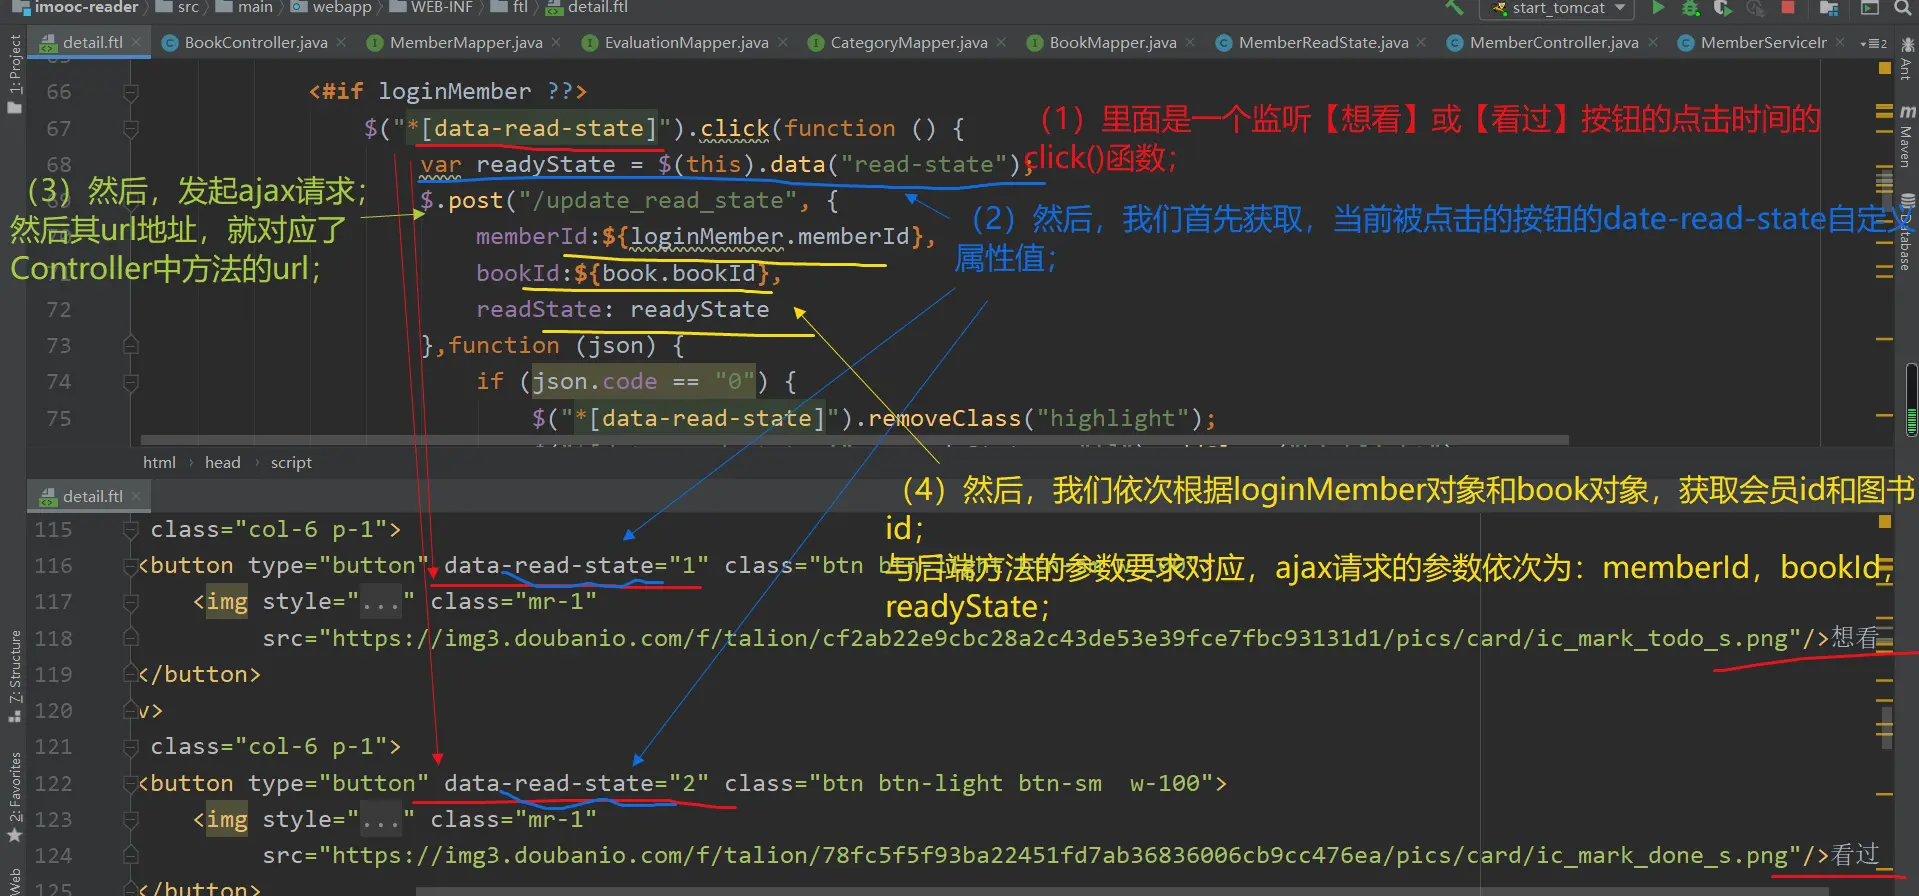Toggle the fold marker at line 73
This screenshot has width=1919, height=896.
pos(130,345)
